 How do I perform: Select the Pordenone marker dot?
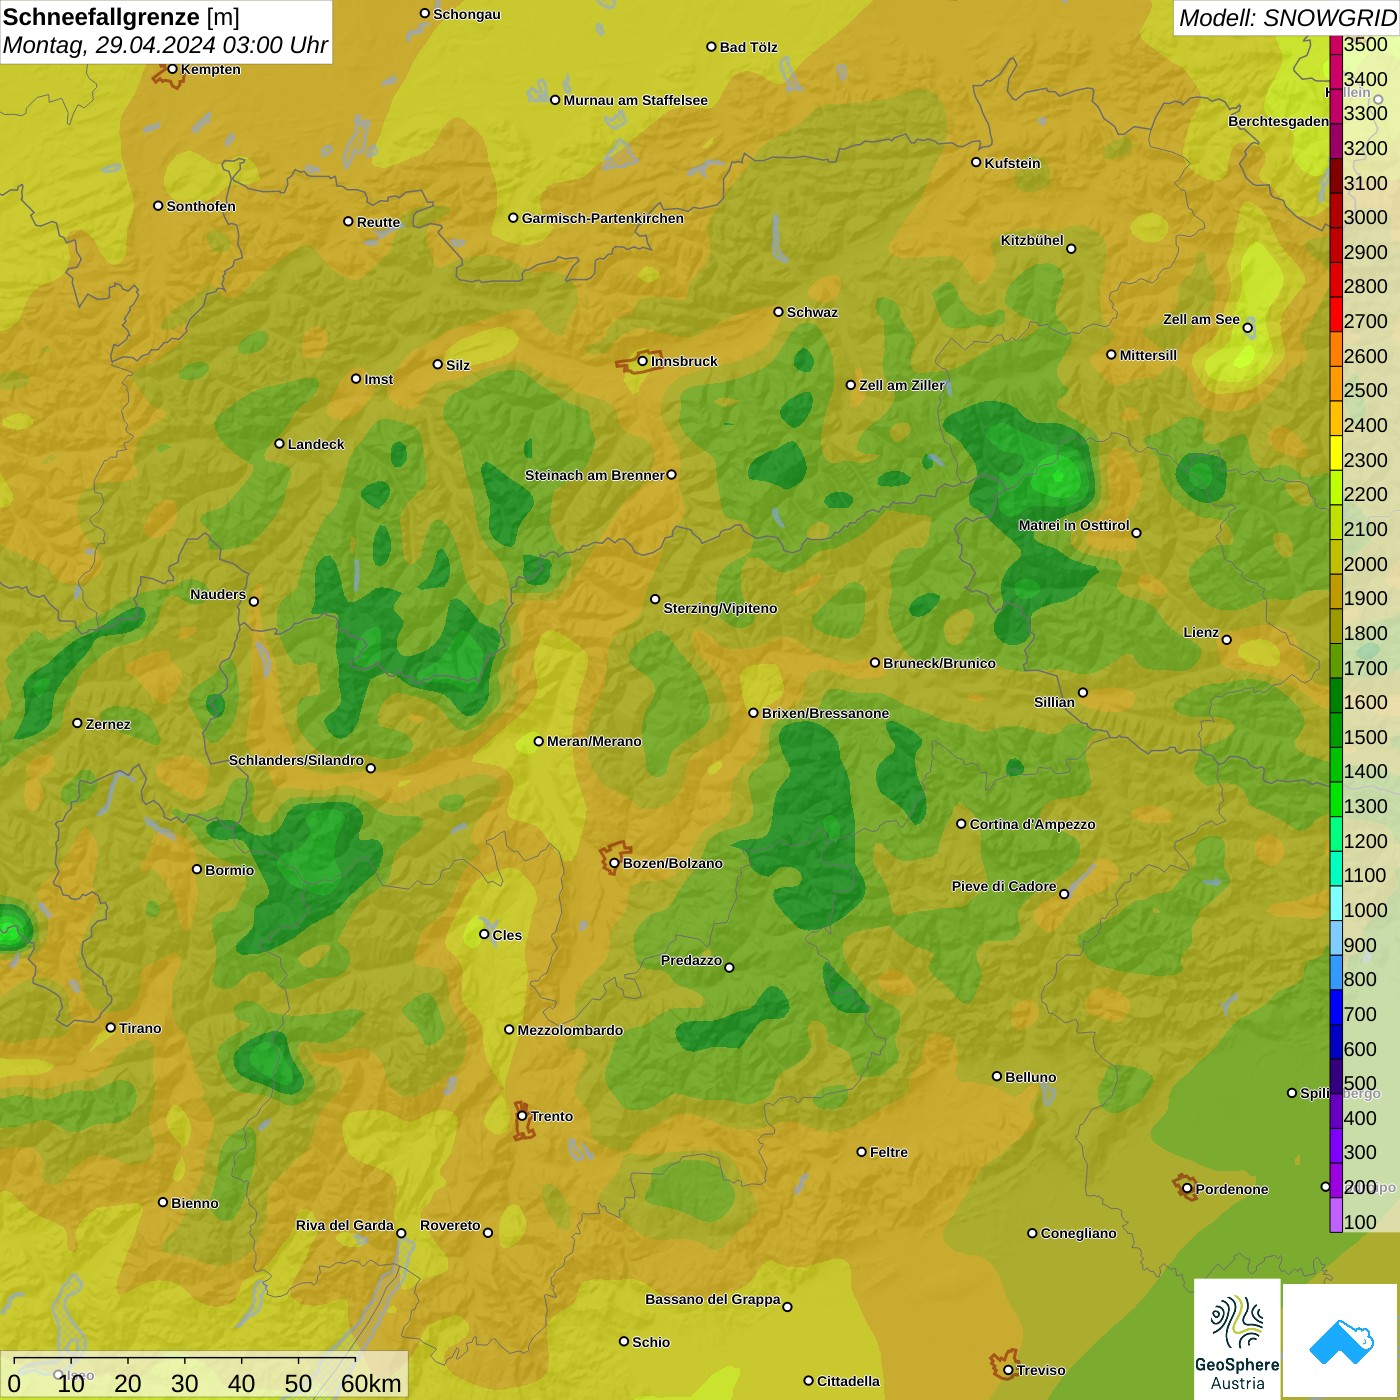(1187, 1189)
